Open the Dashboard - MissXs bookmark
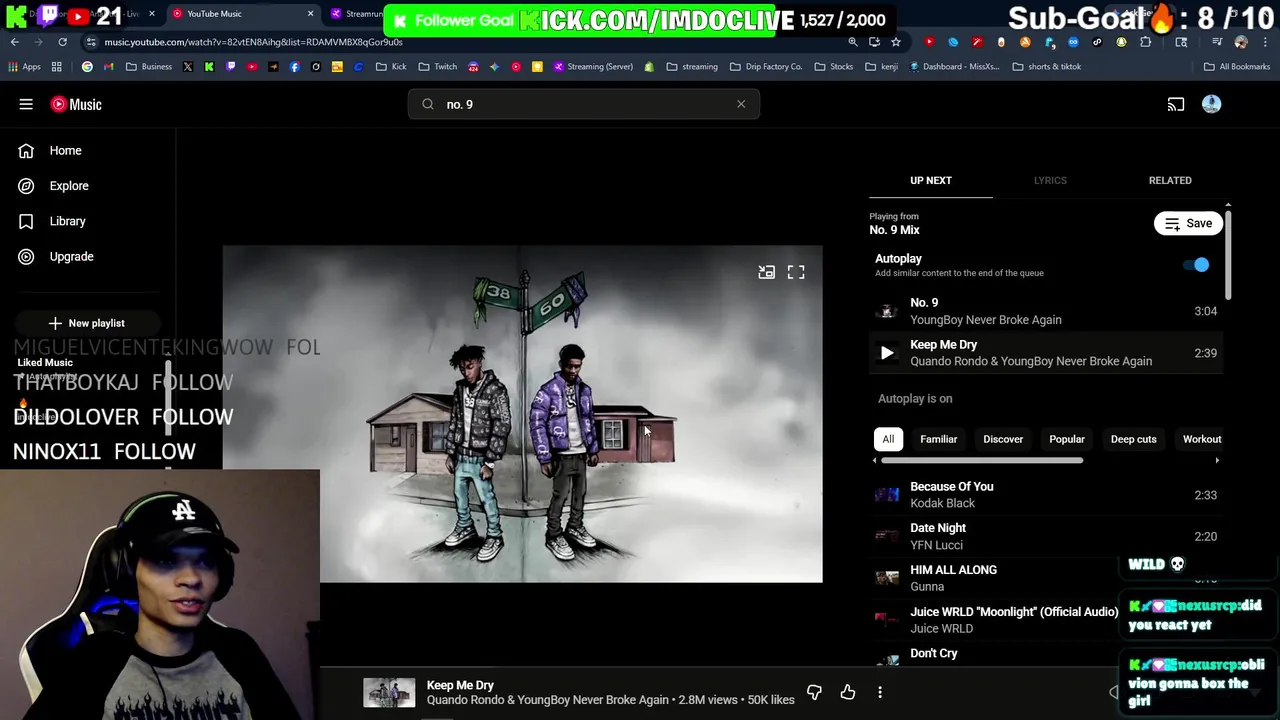 point(954,67)
